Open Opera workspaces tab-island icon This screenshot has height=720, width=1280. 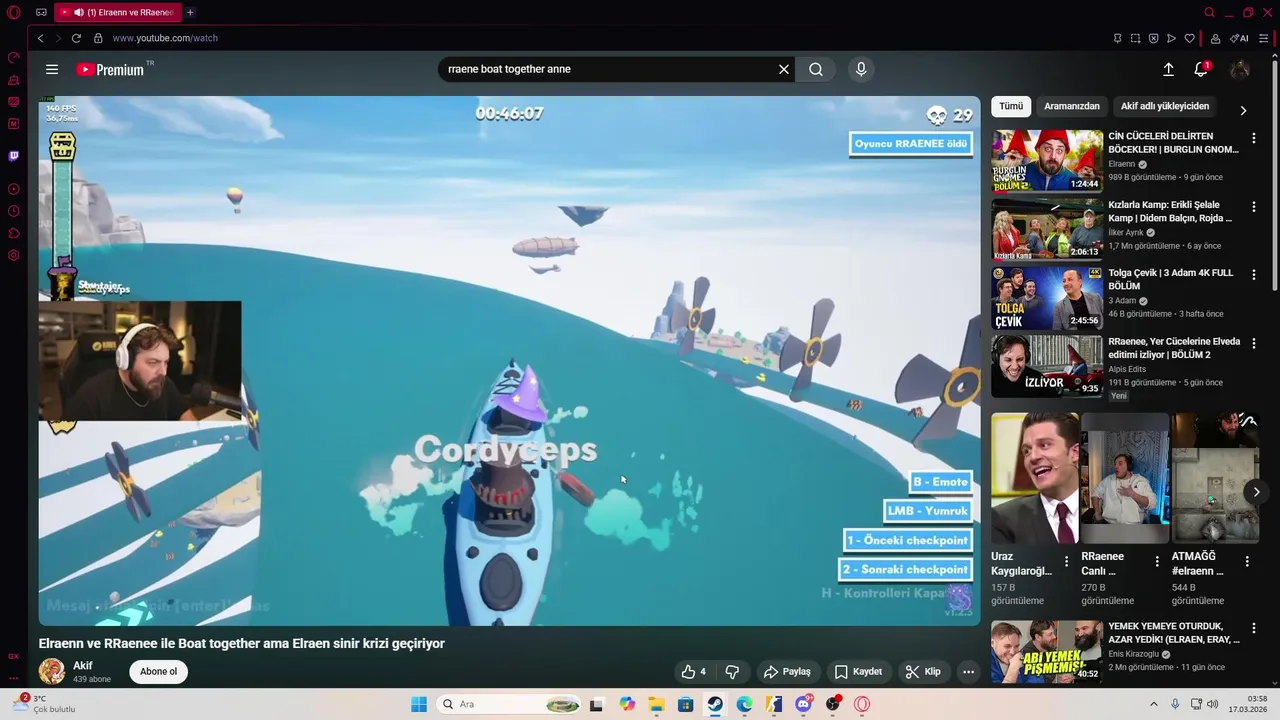click(x=41, y=12)
